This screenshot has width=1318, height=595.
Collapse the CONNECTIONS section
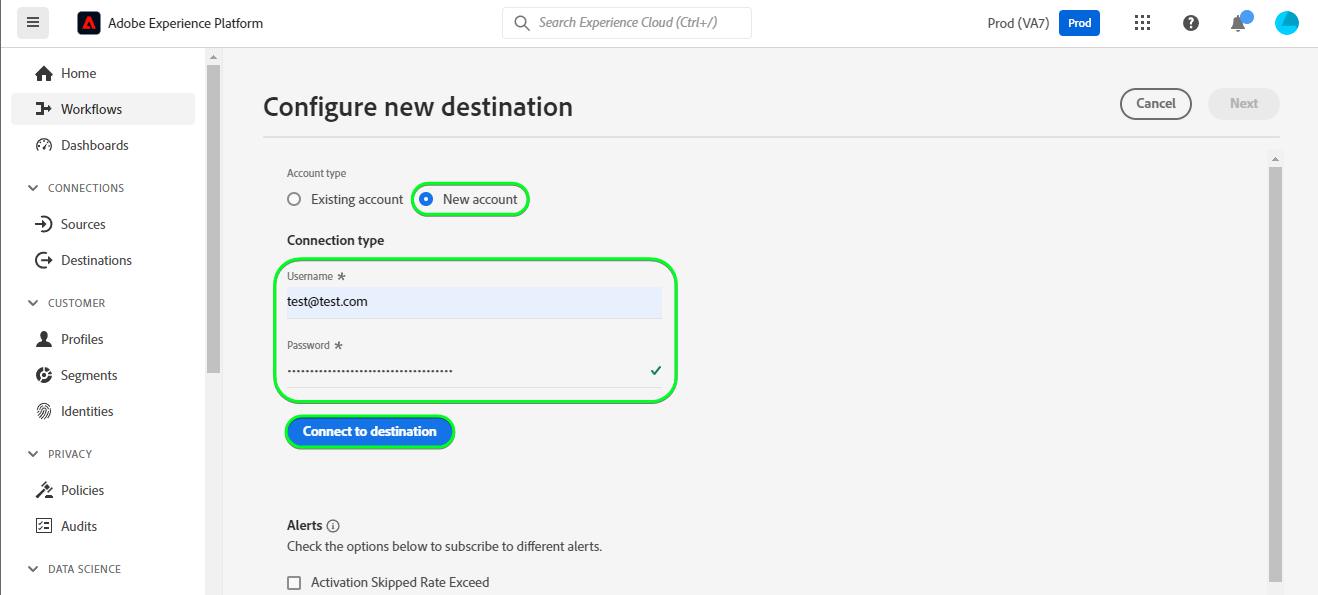pyautogui.click(x=34, y=188)
